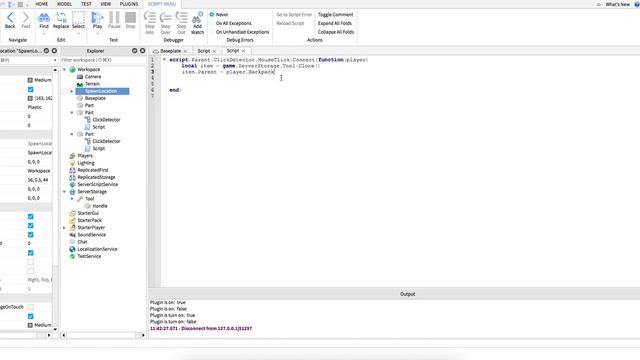The image size is (640, 360).
Task: Collapse the Workspace tree node
Action: pyautogui.click(x=64, y=70)
